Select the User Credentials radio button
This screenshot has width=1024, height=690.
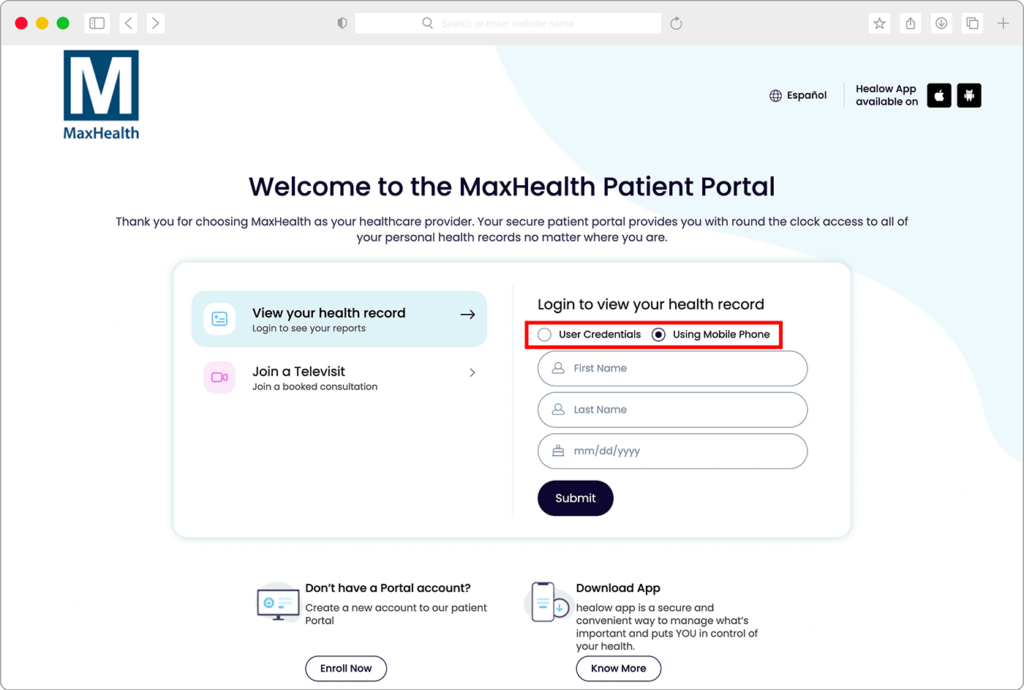click(543, 334)
